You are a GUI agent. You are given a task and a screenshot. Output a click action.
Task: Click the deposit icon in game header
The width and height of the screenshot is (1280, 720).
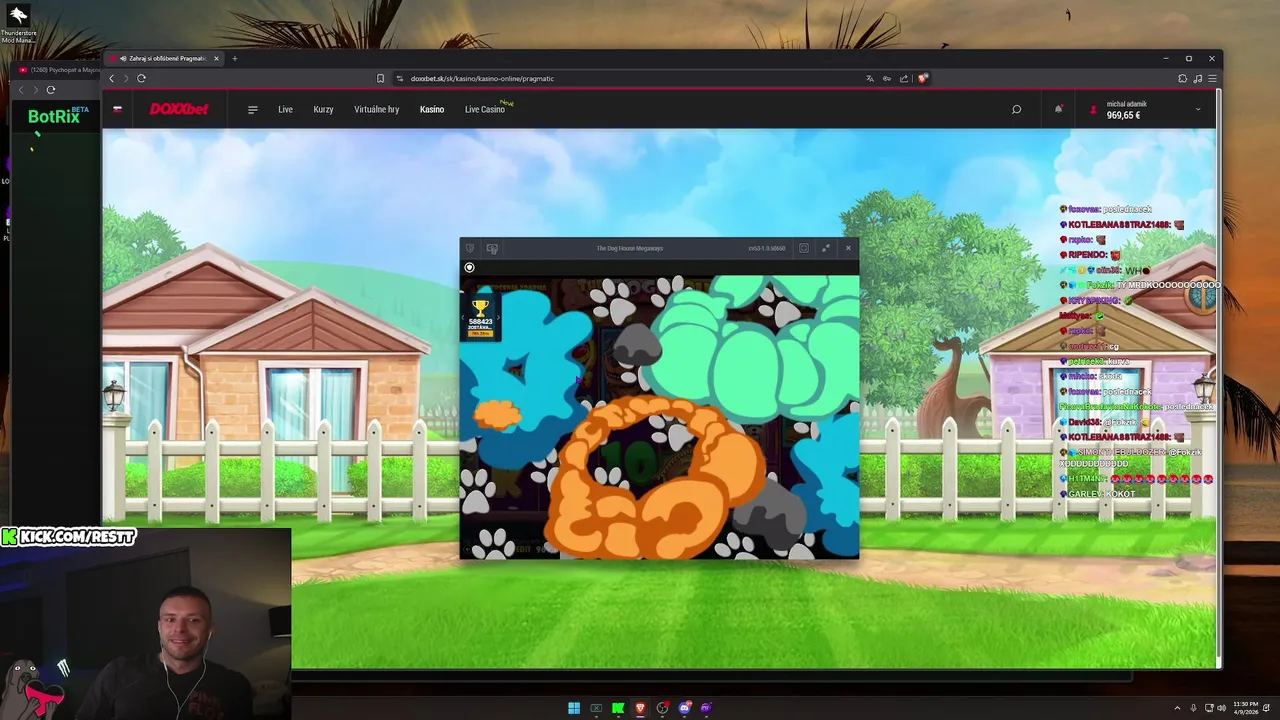pyautogui.click(x=492, y=248)
